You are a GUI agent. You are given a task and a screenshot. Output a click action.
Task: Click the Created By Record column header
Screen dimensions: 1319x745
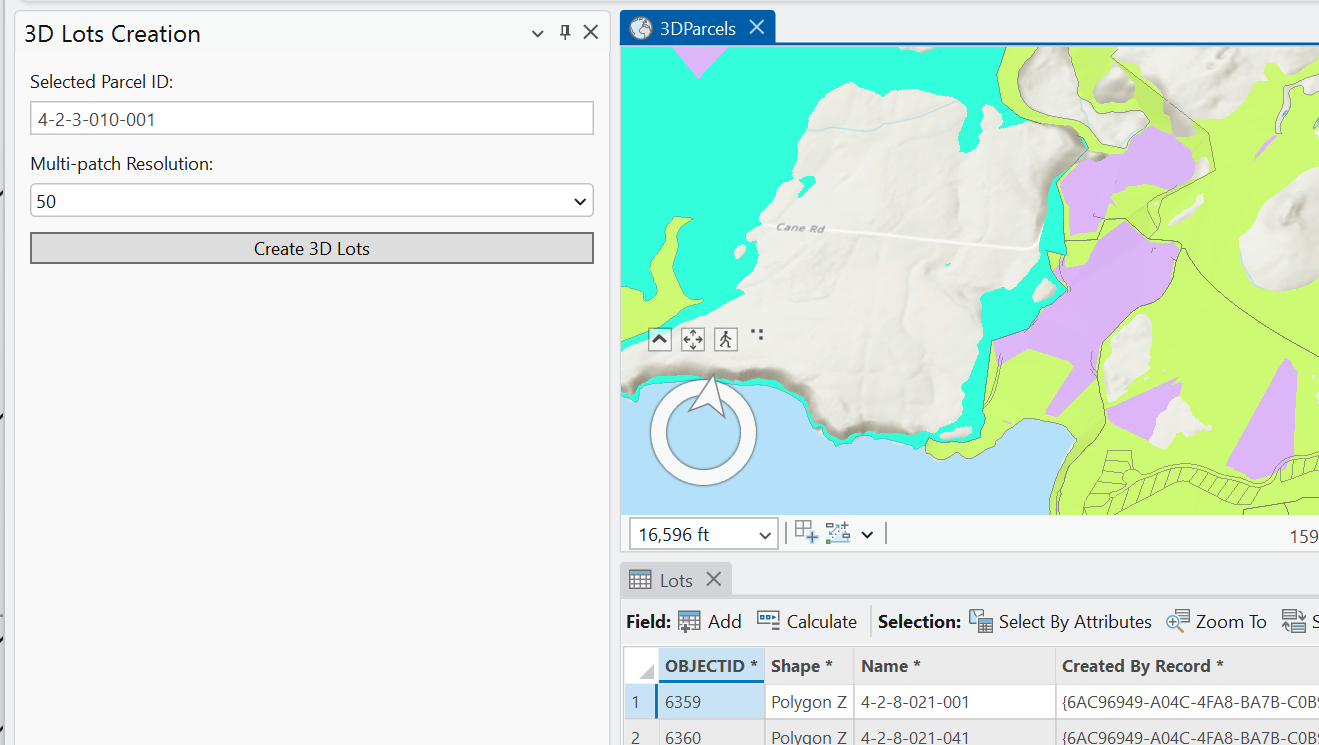pos(1187,666)
